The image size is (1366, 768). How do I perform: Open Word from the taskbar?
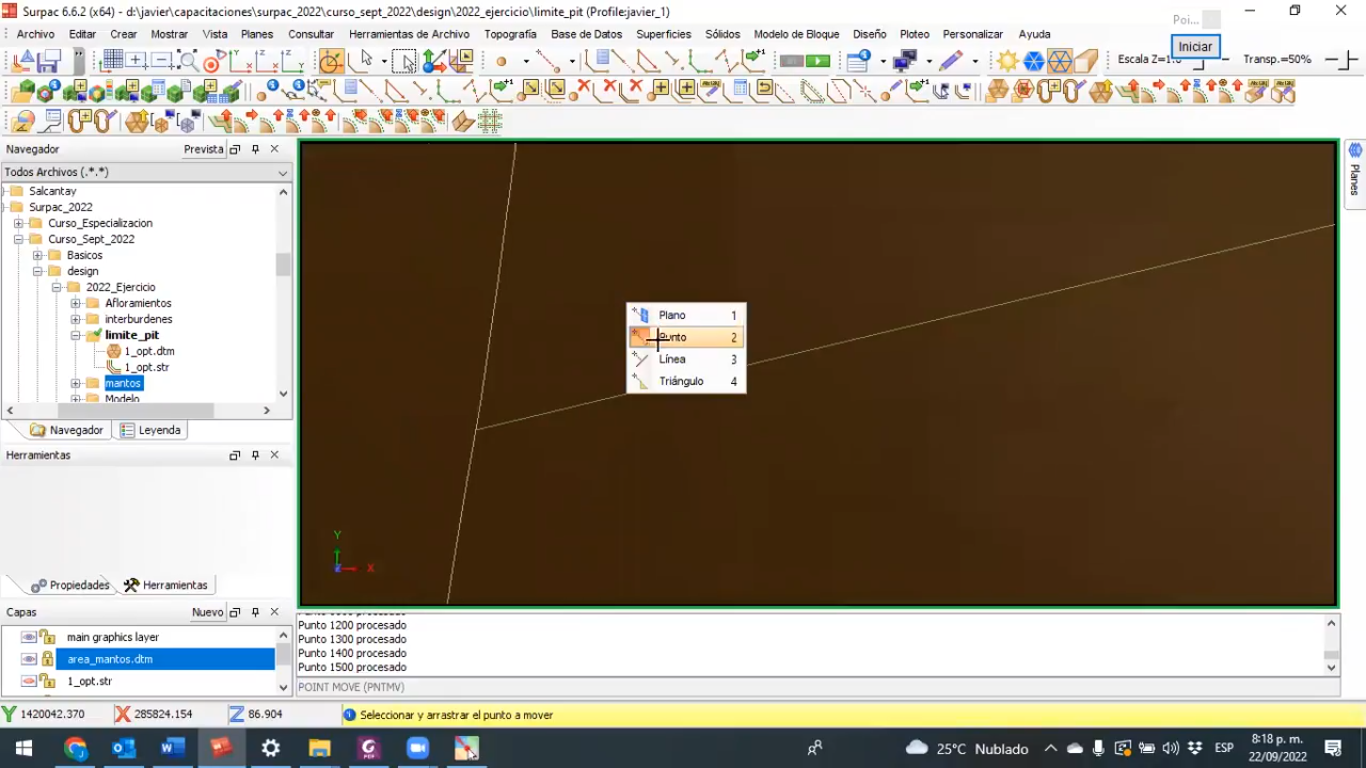click(x=173, y=748)
